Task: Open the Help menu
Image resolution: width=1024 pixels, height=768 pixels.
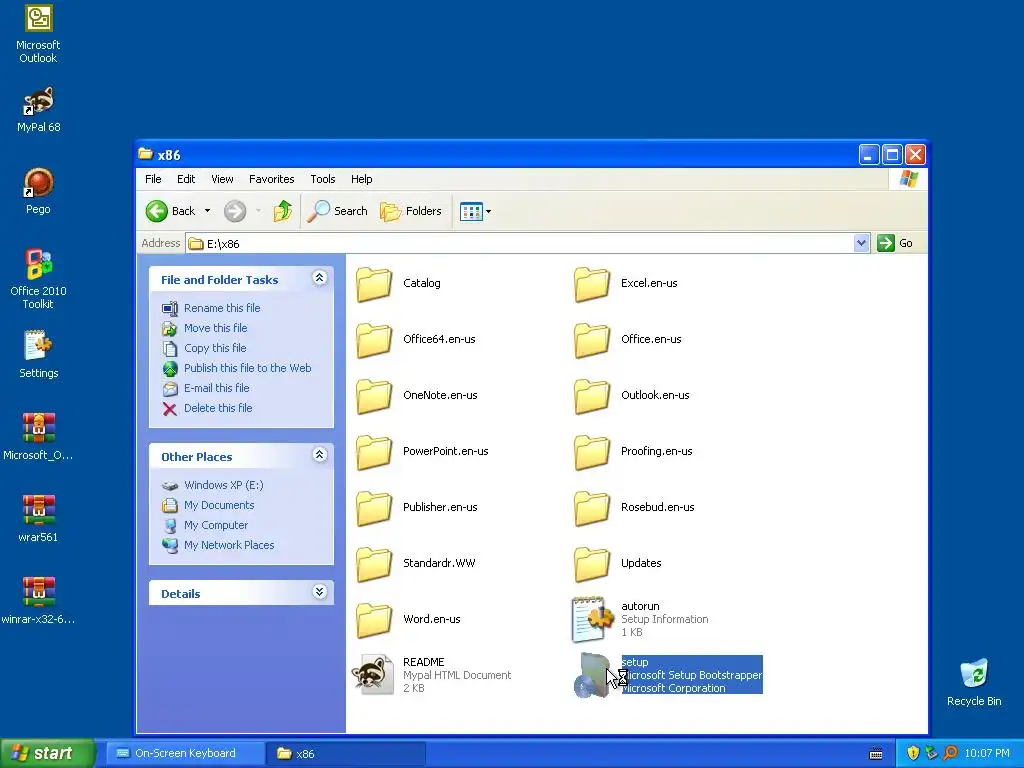Action: click(x=361, y=179)
